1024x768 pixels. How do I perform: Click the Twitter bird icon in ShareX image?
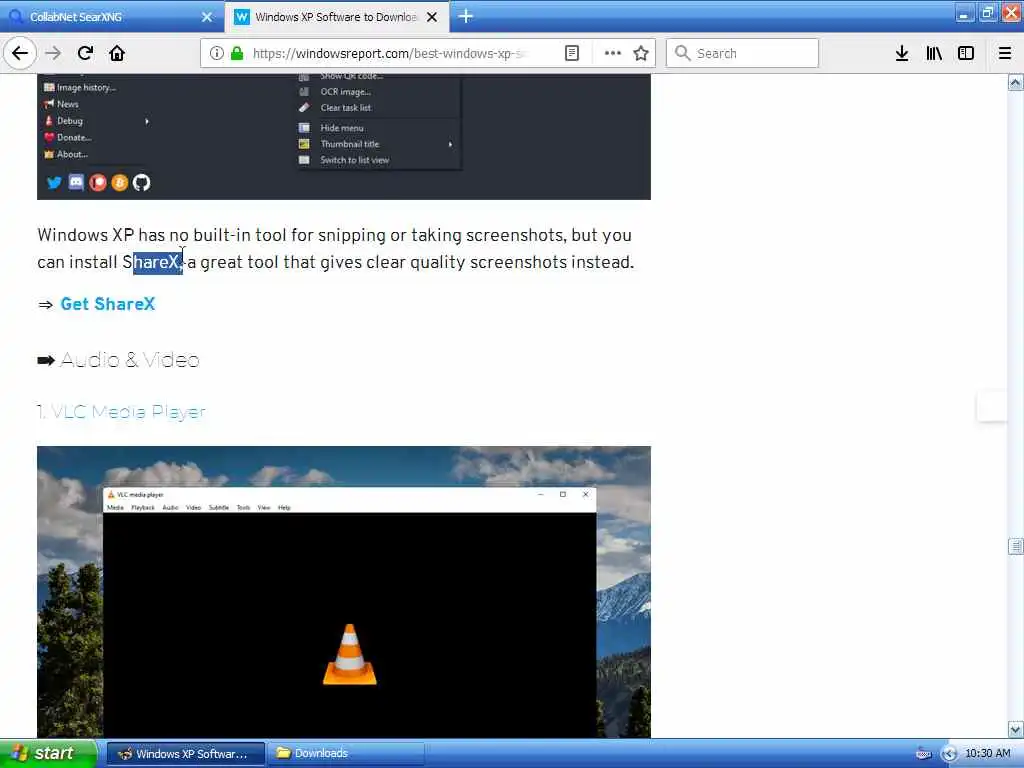tap(54, 182)
